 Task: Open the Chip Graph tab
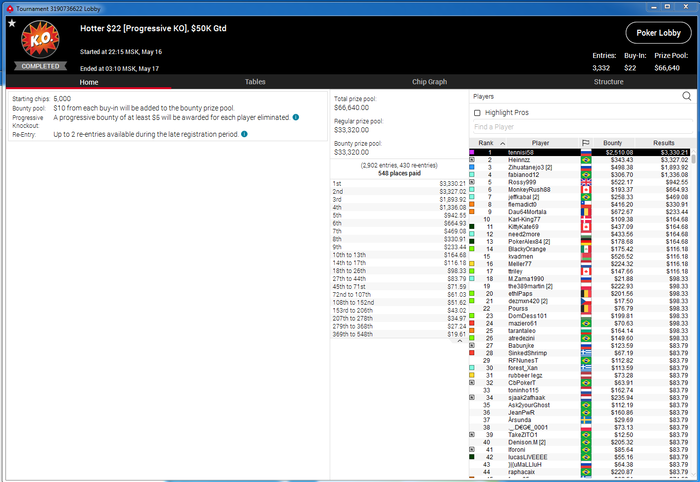(429, 82)
